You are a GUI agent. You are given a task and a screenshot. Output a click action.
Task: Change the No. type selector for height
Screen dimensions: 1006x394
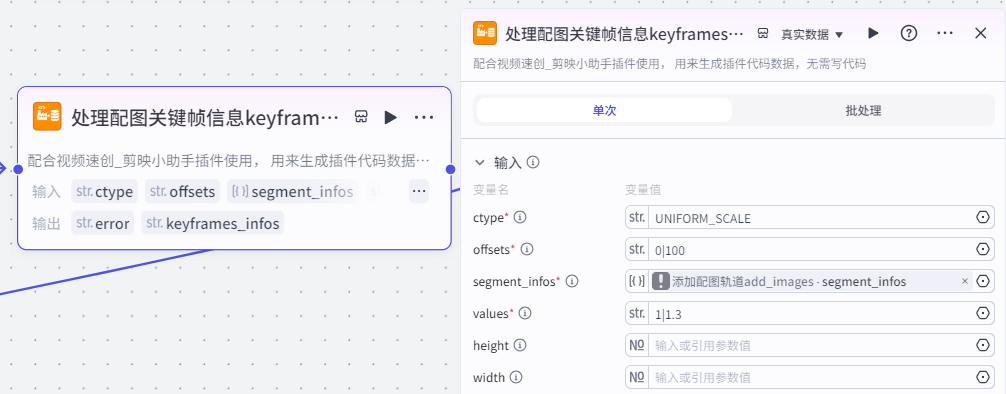pos(637,345)
